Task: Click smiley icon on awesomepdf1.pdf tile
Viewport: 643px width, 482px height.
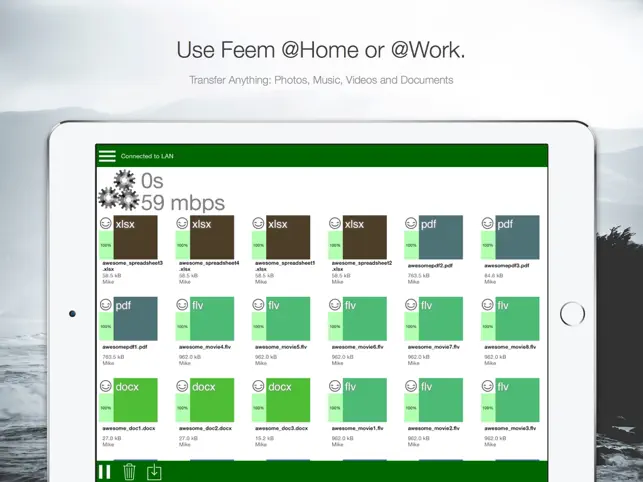Action: [106, 305]
